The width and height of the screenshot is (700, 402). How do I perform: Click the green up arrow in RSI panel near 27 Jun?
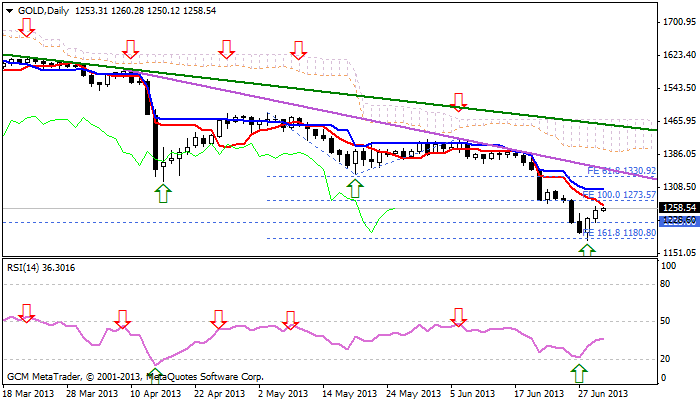point(578,374)
